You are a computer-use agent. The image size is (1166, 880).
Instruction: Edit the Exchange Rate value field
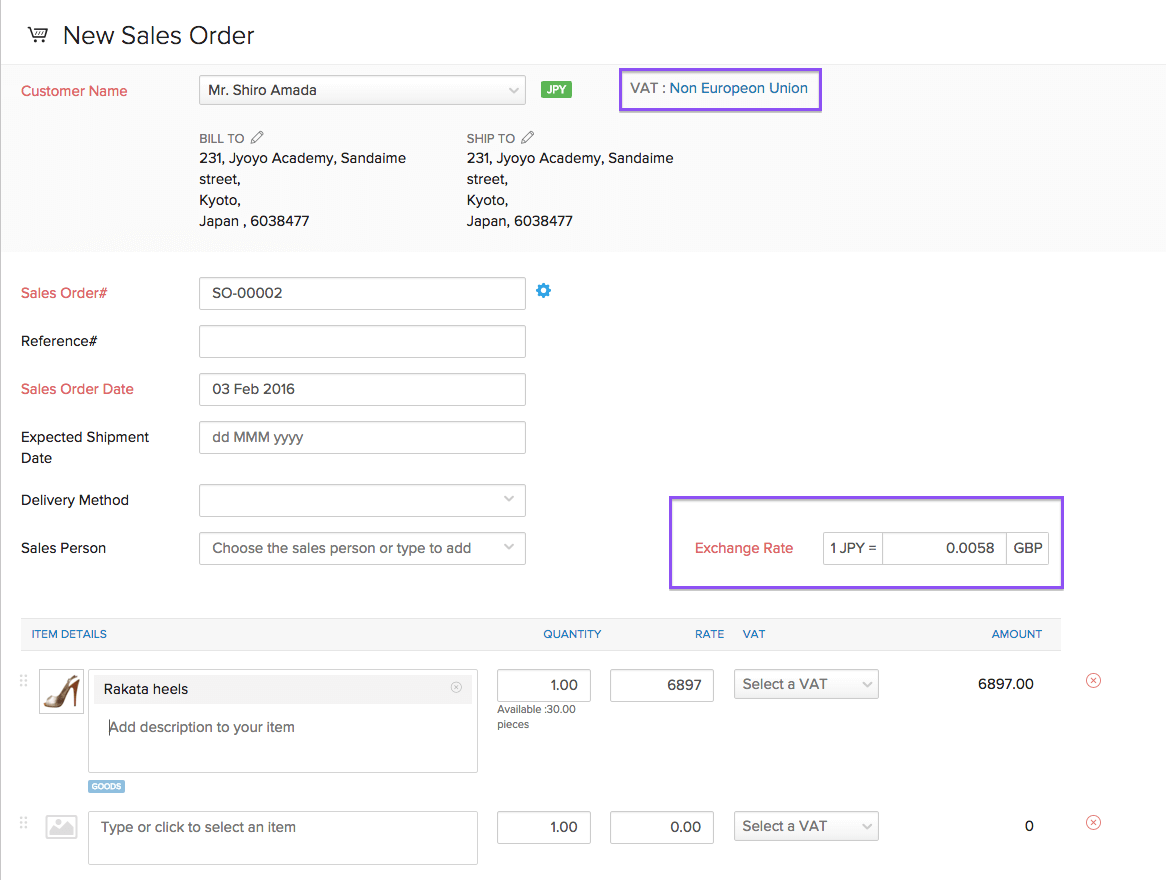click(x=945, y=548)
